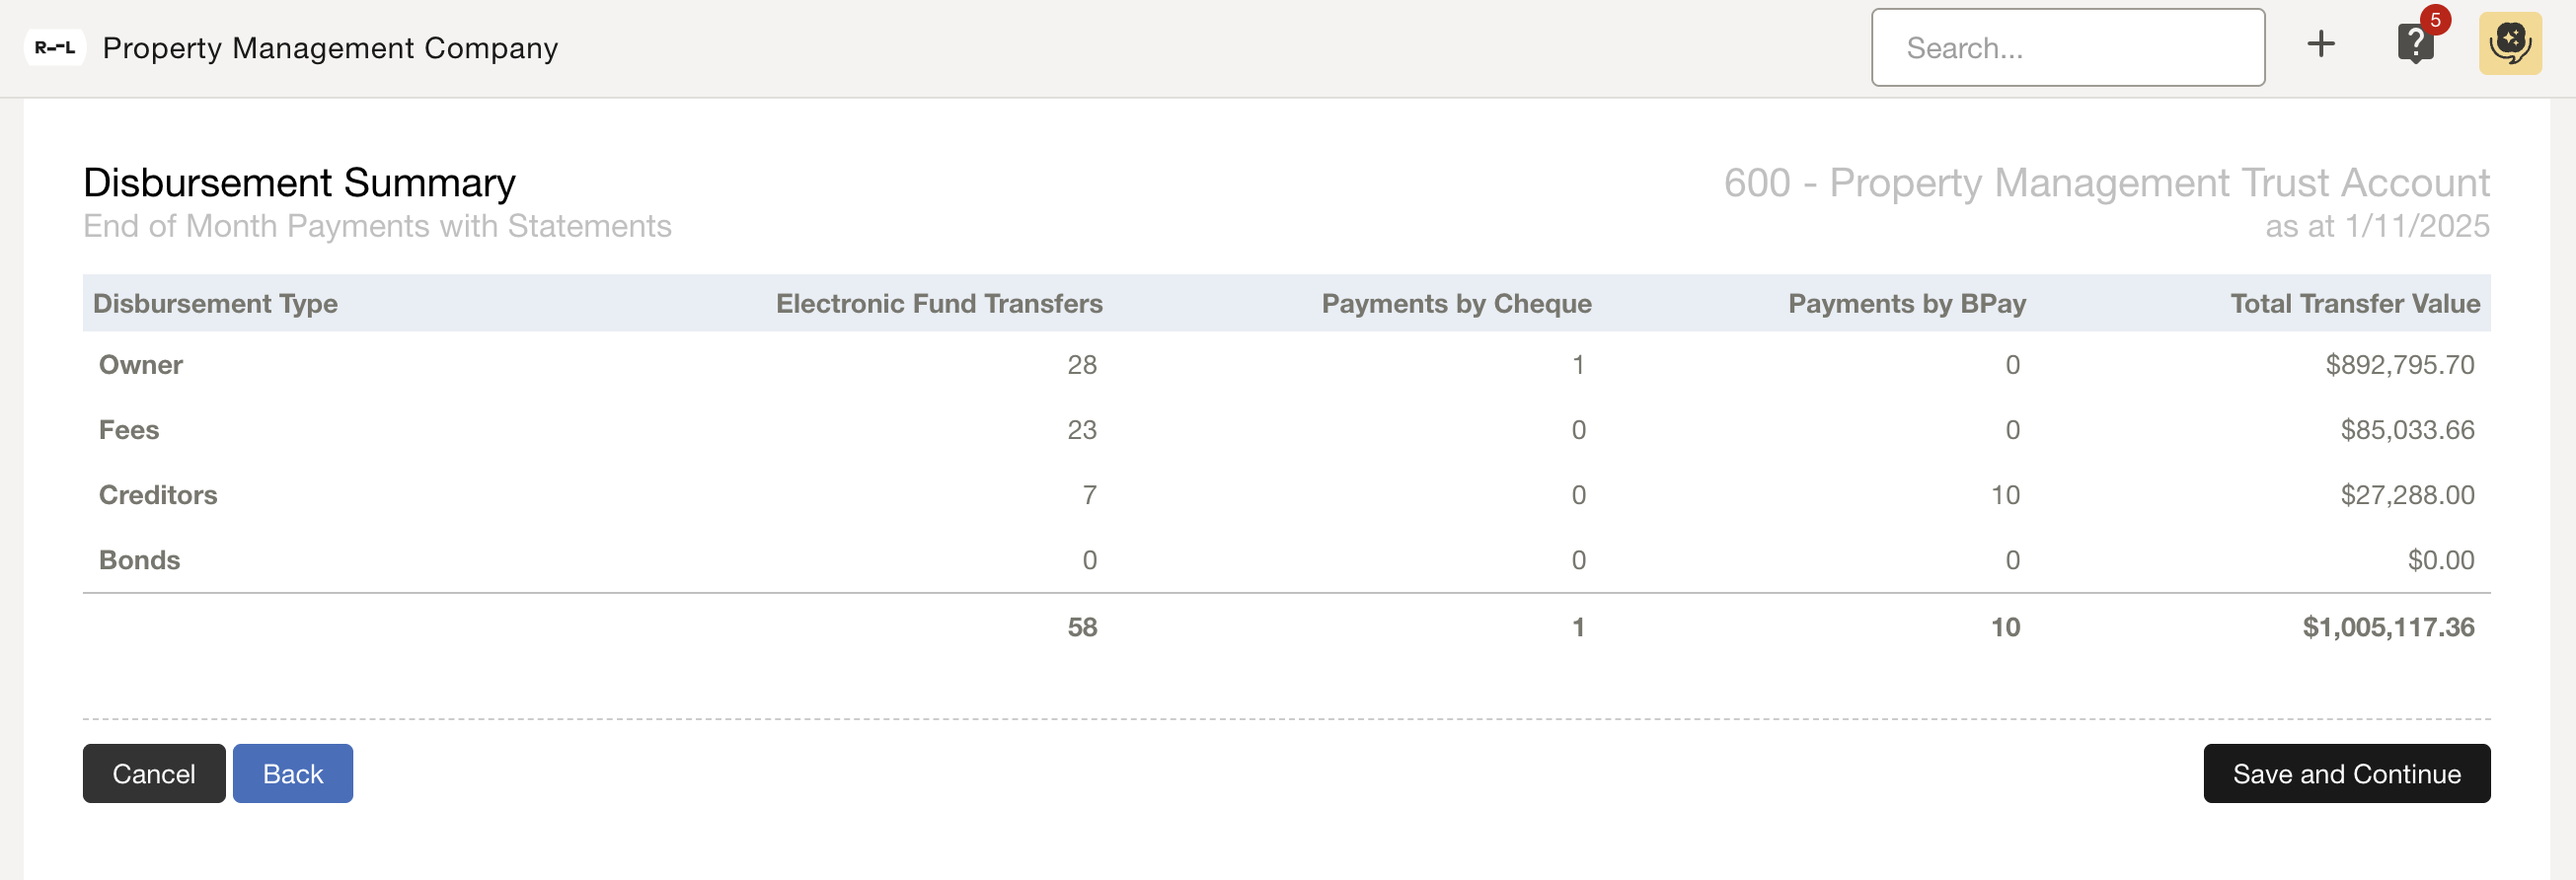Click the R--L company logo

pos(56,46)
